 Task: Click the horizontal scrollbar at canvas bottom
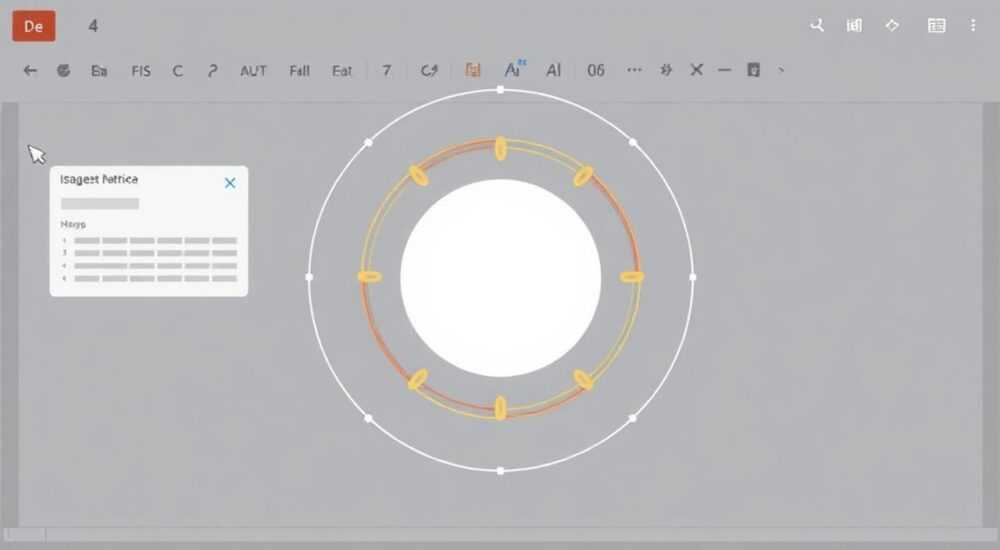[x=500, y=535]
